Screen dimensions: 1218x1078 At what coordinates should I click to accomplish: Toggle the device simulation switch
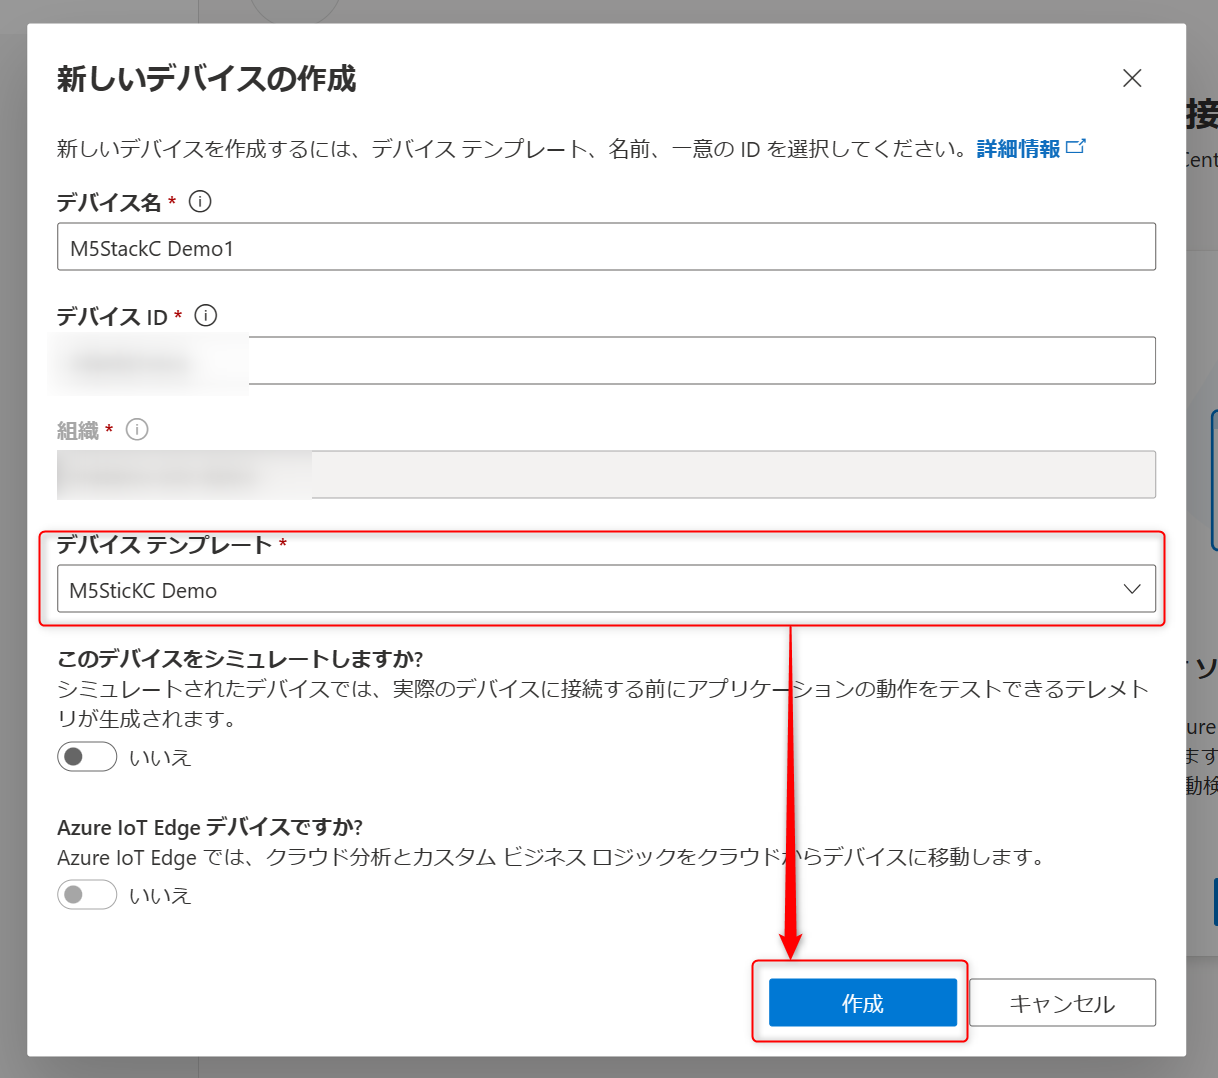87,757
